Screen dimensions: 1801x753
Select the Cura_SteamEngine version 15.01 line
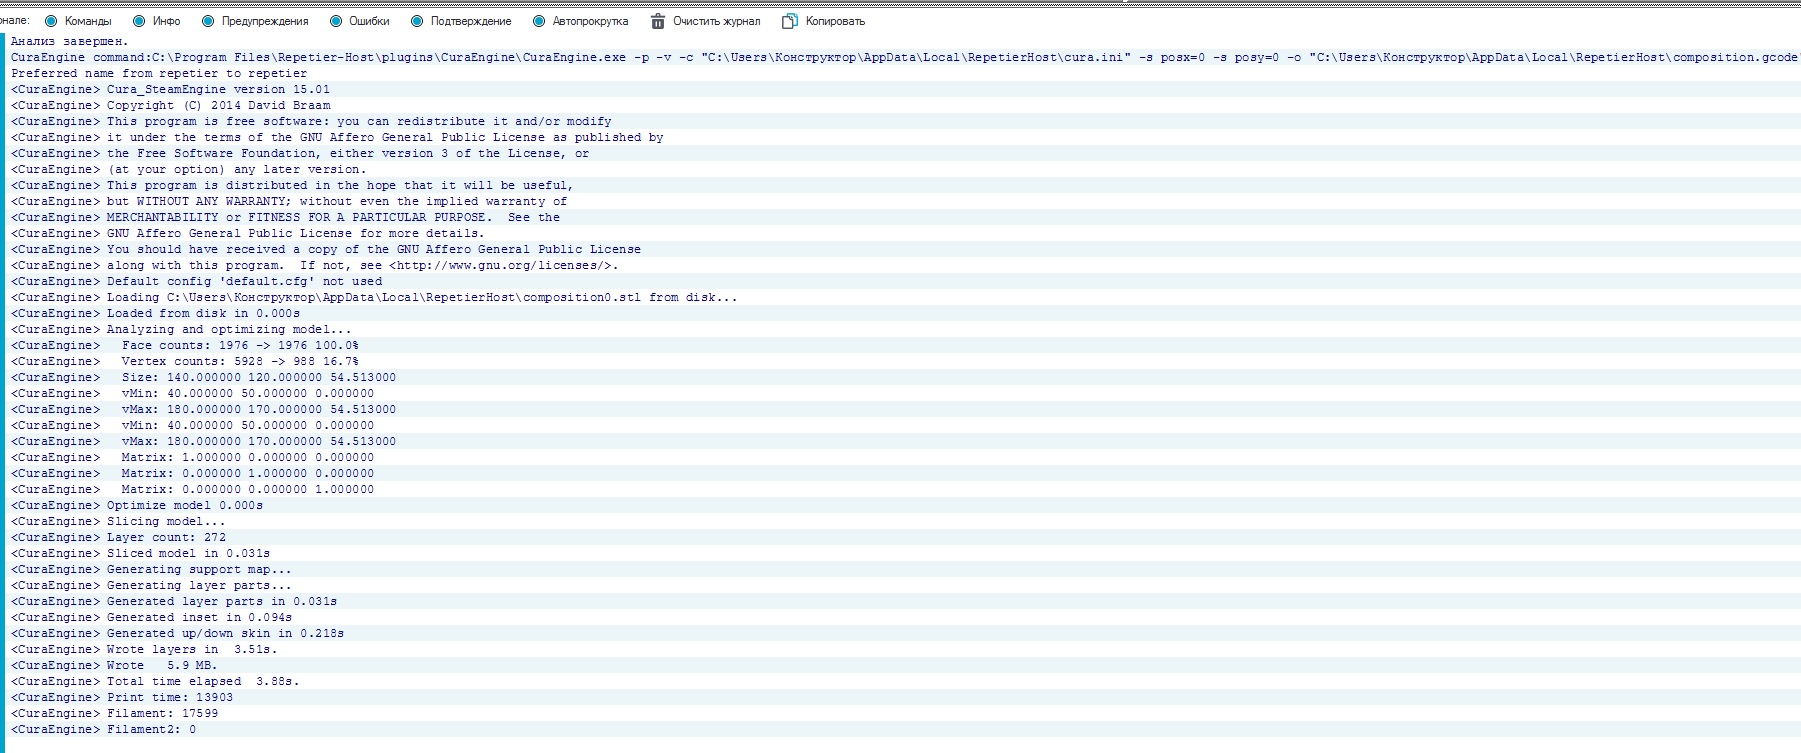click(218, 90)
